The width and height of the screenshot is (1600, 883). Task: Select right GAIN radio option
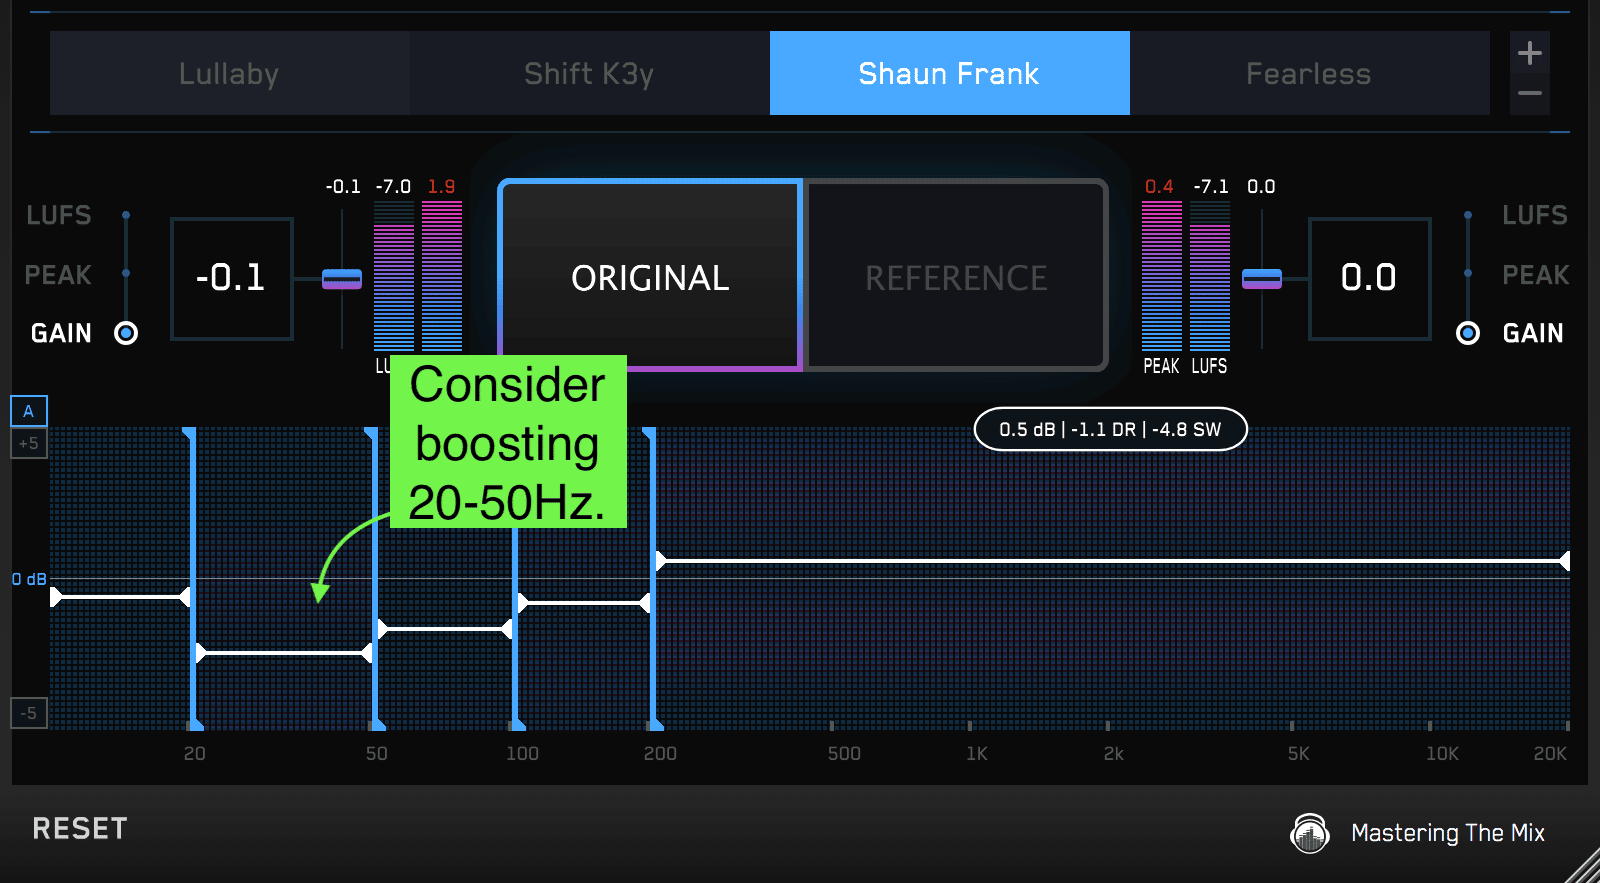[x=1467, y=333]
